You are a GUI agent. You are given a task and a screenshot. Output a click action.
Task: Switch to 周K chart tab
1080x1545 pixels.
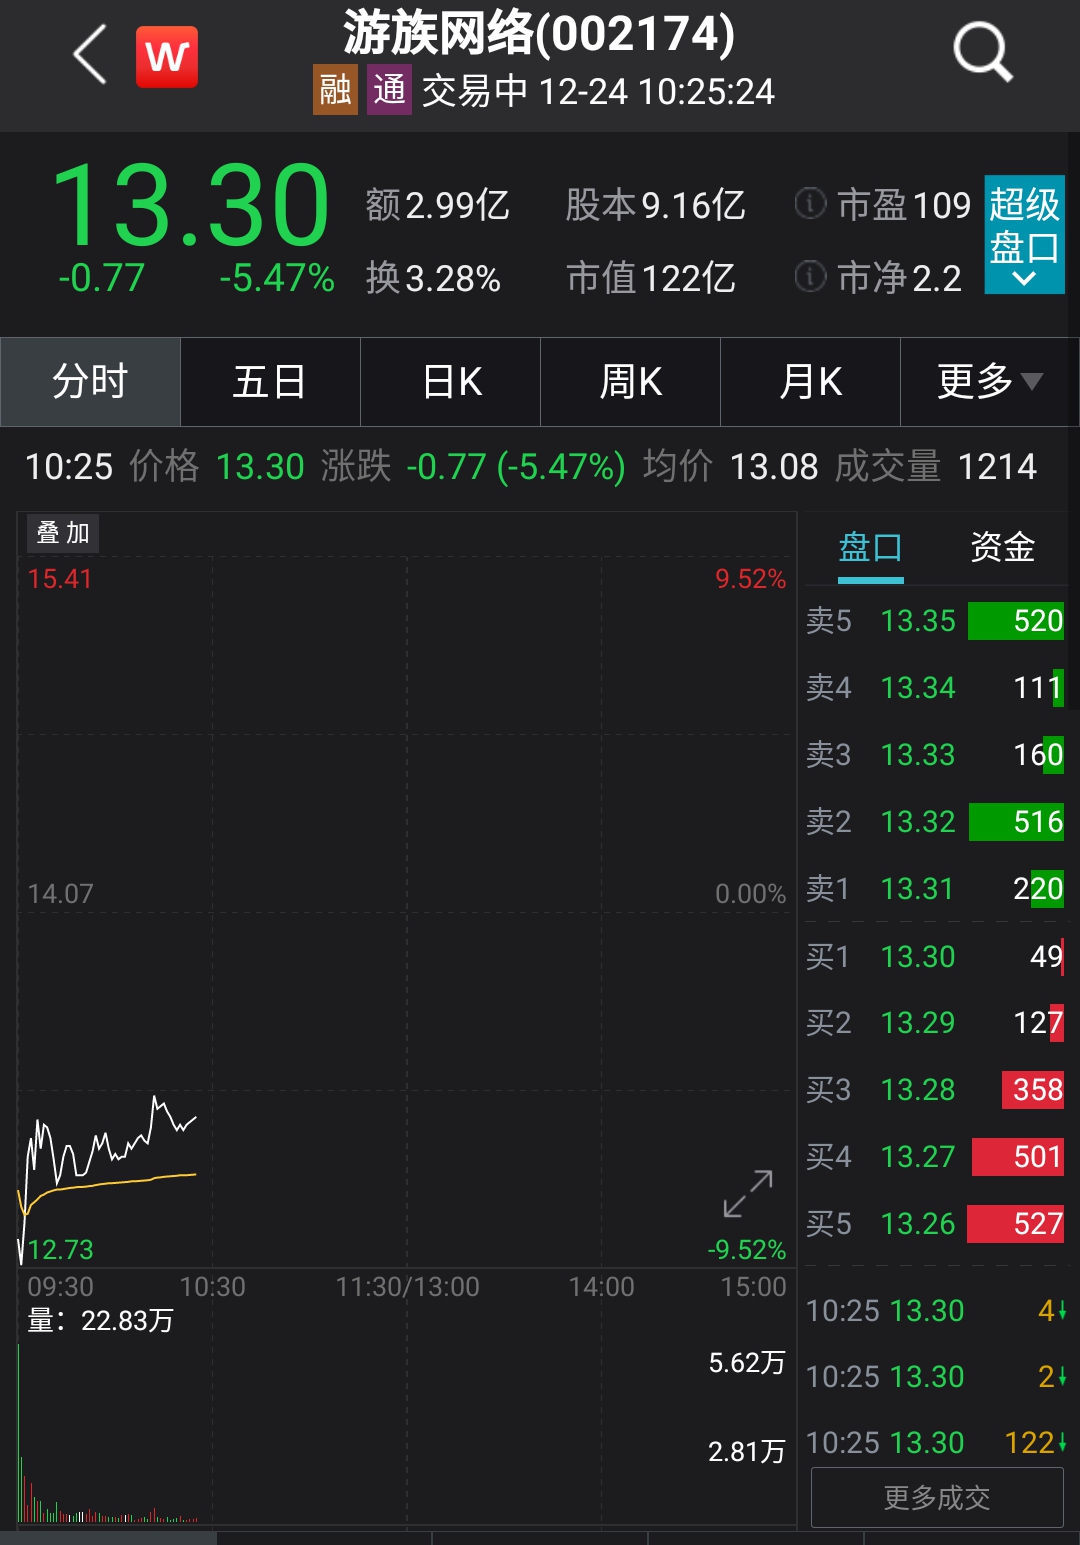[x=630, y=382]
